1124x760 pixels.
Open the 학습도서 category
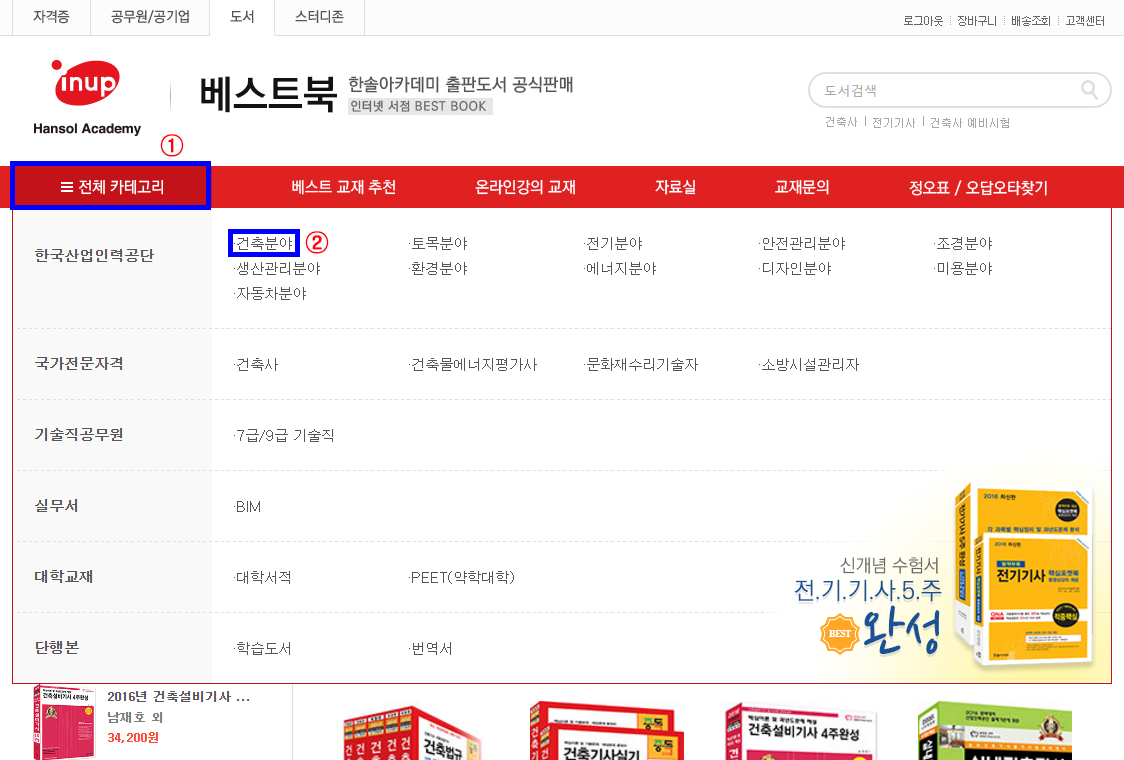262,649
